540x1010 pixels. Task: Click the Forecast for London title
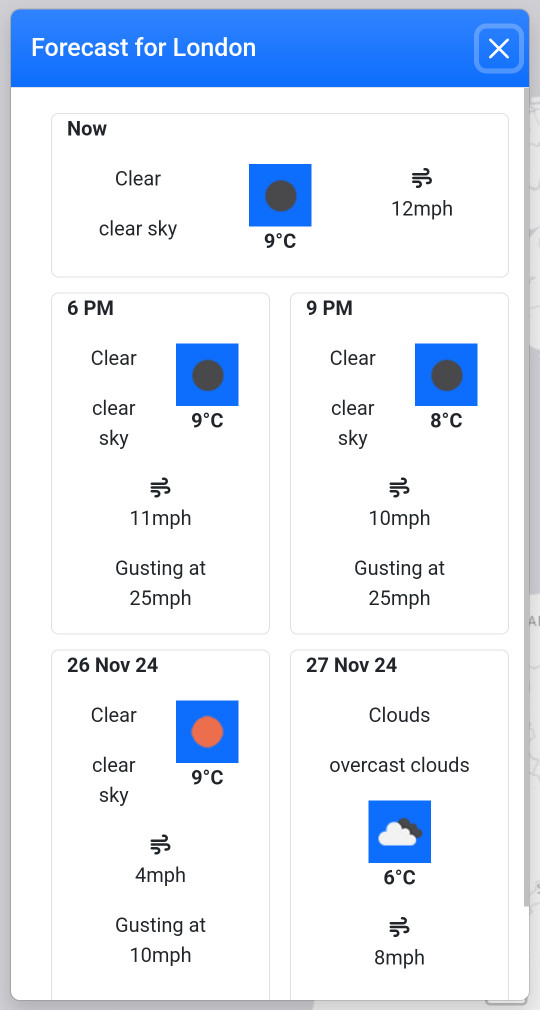pyautogui.click(x=144, y=48)
